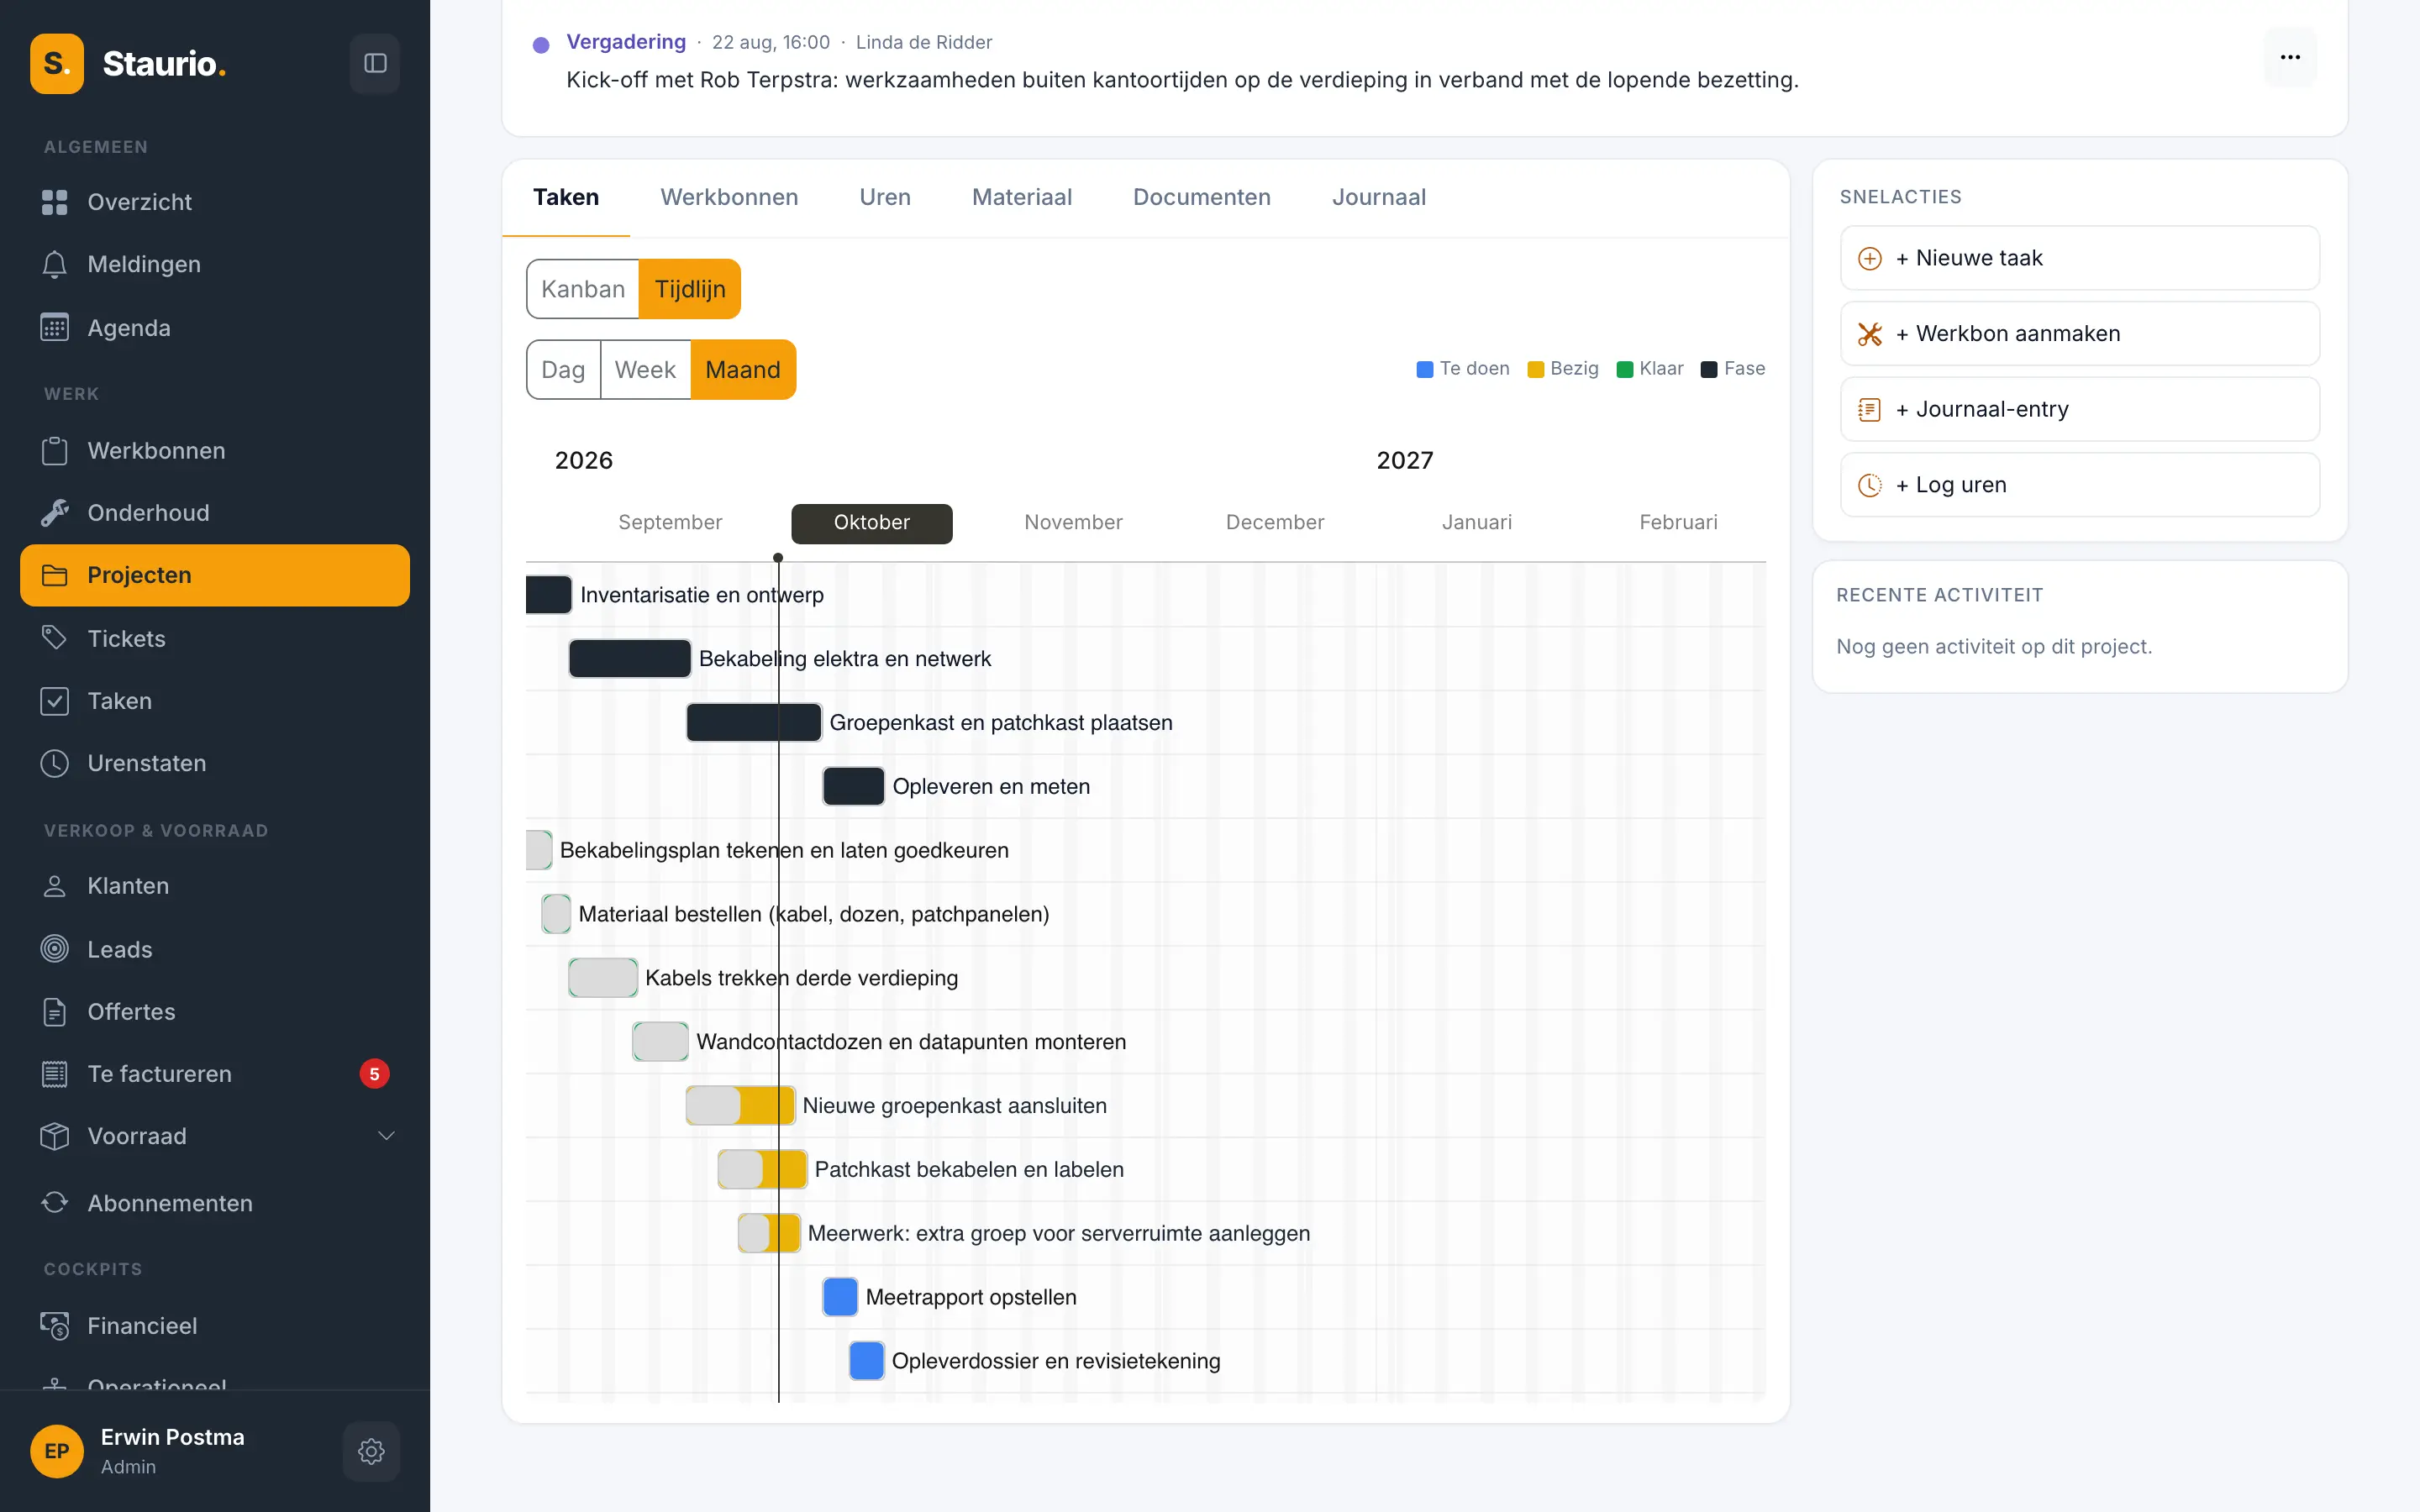Set timeline scale to Dag

(x=563, y=370)
